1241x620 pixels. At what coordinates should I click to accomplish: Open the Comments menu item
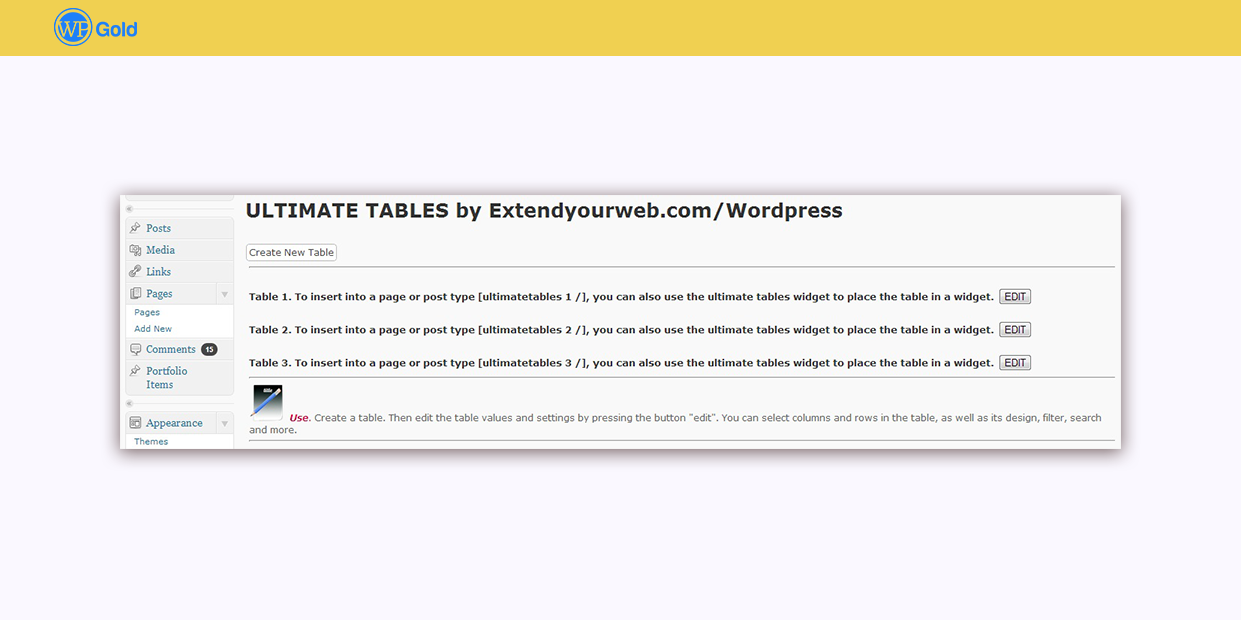tap(170, 350)
